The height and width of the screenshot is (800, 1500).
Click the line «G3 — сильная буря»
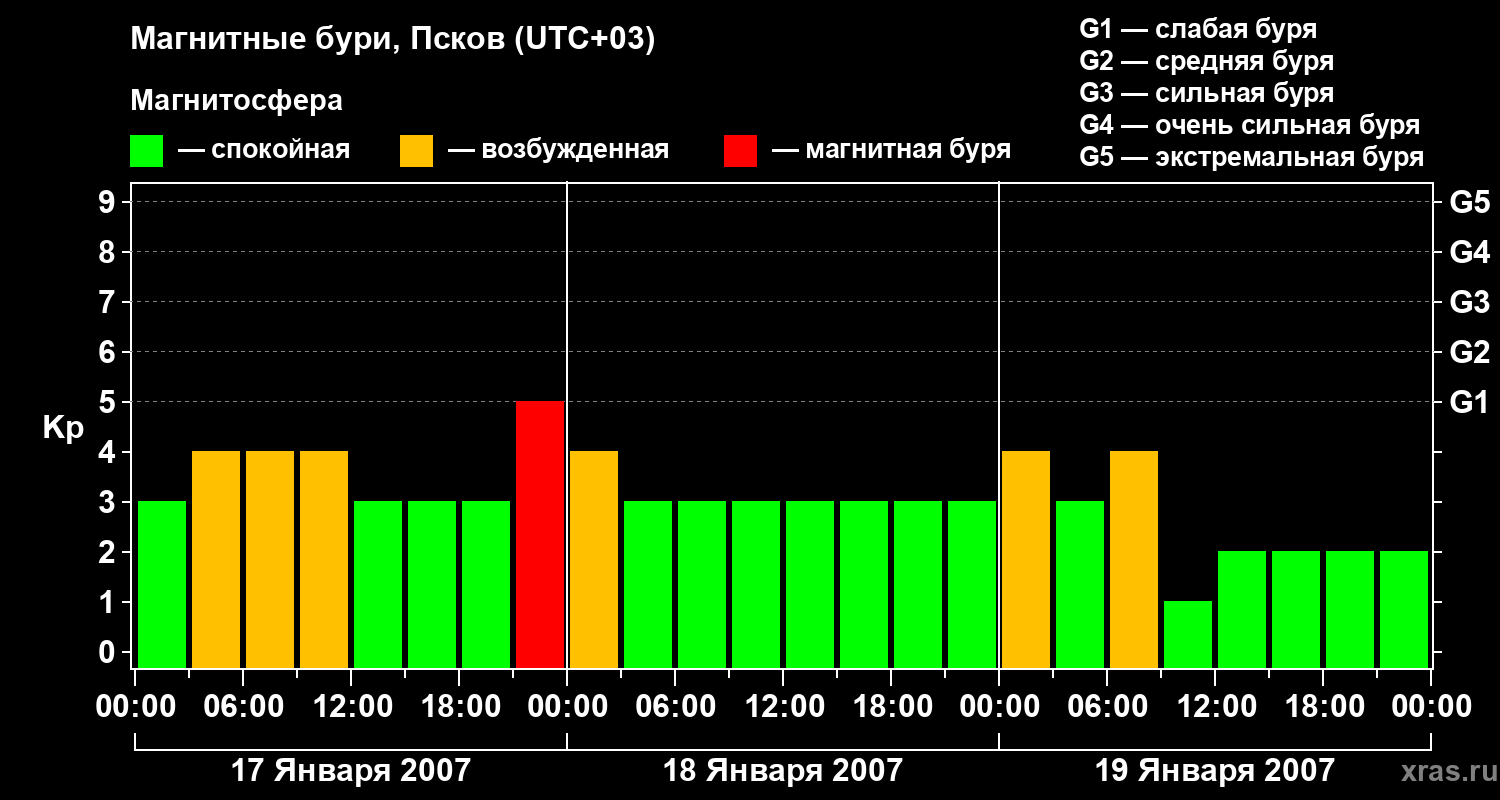click(1207, 93)
